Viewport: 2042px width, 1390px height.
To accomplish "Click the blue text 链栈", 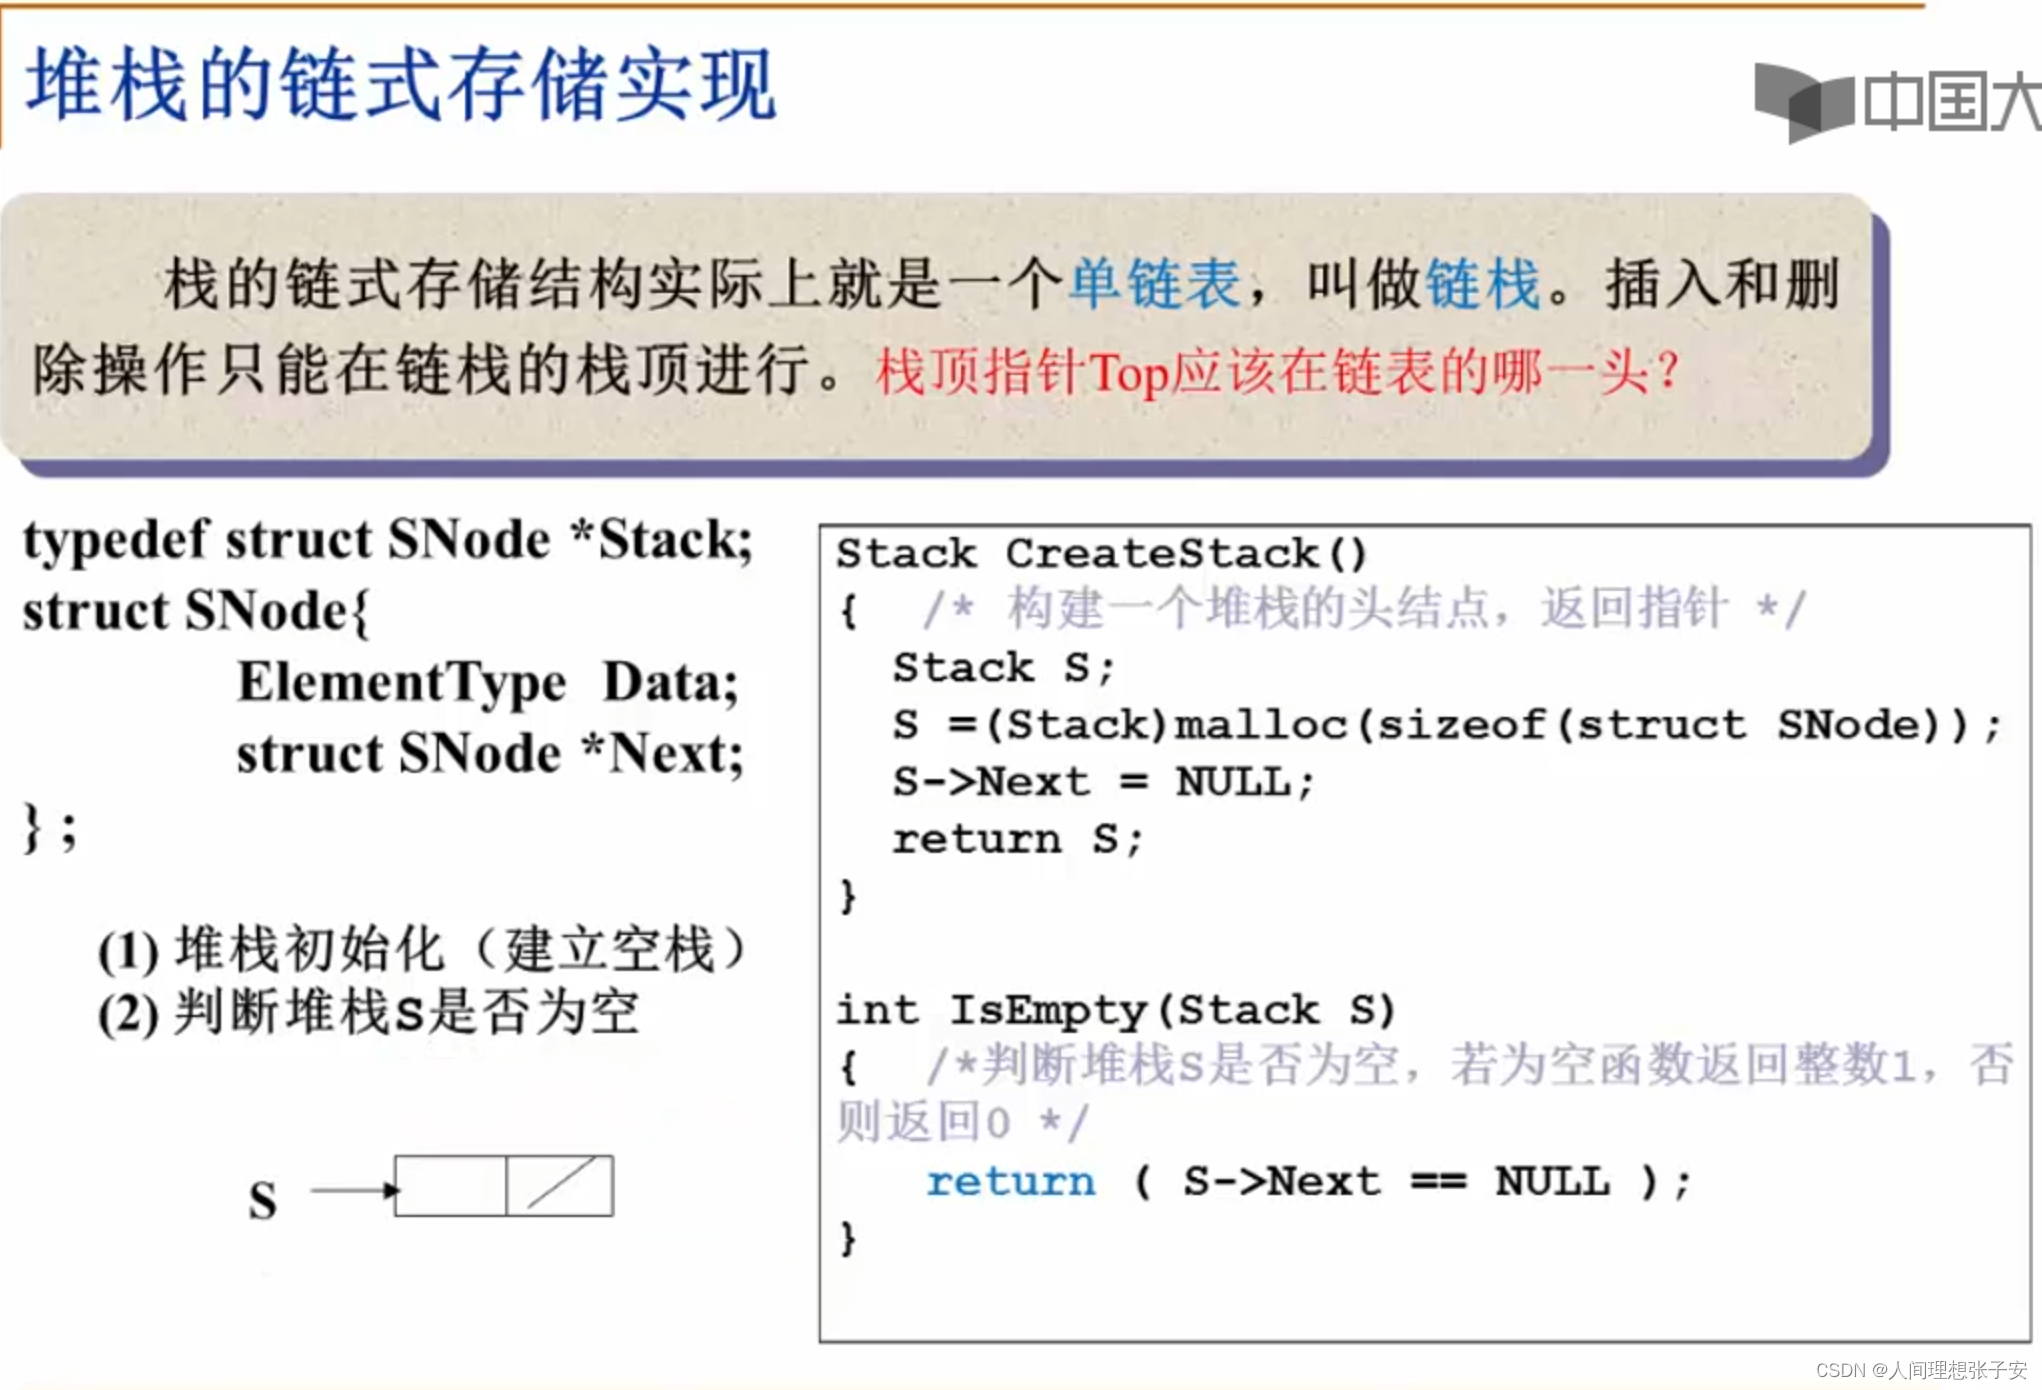I will (x=1482, y=284).
